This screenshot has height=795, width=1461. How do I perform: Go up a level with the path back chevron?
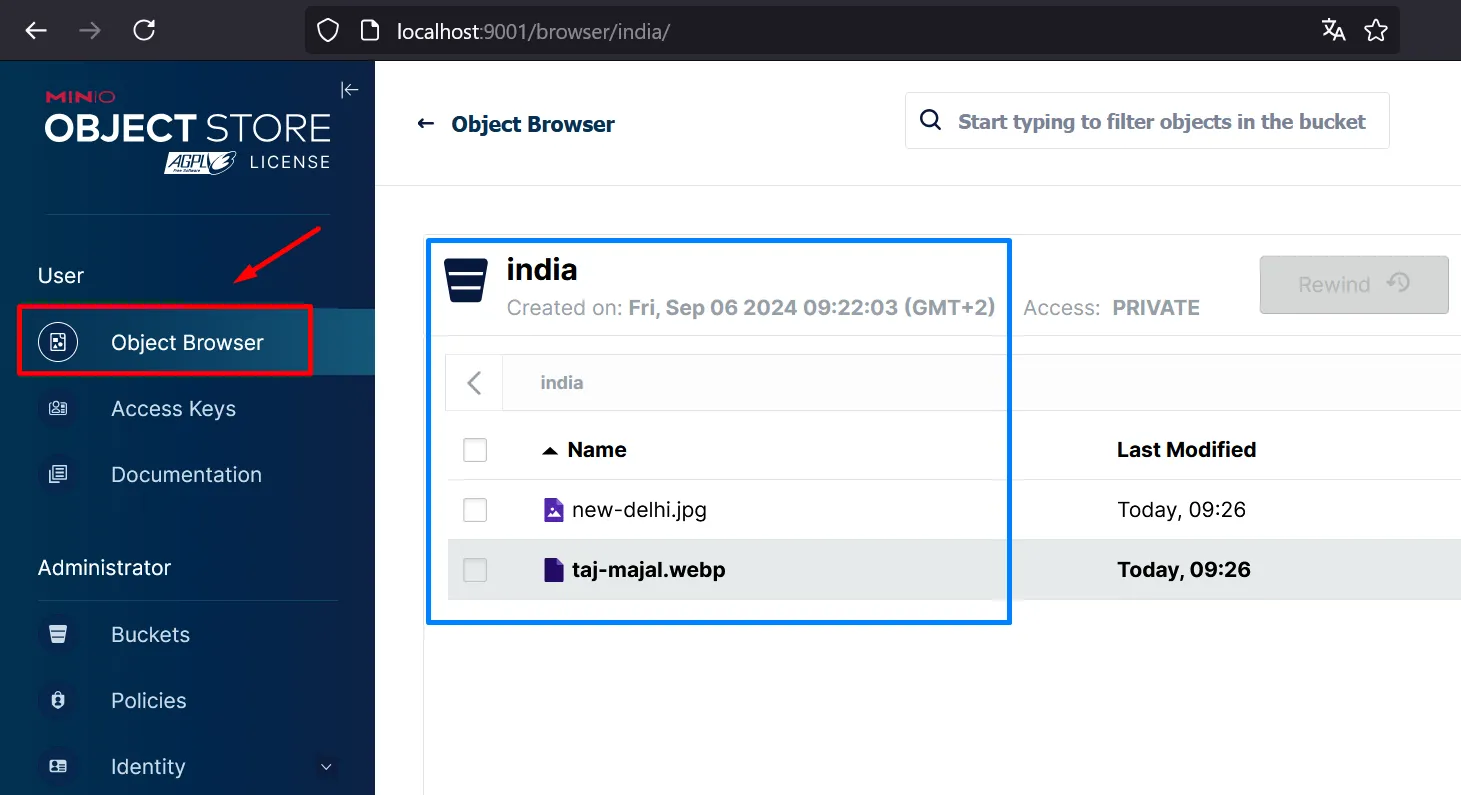(x=474, y=382)
